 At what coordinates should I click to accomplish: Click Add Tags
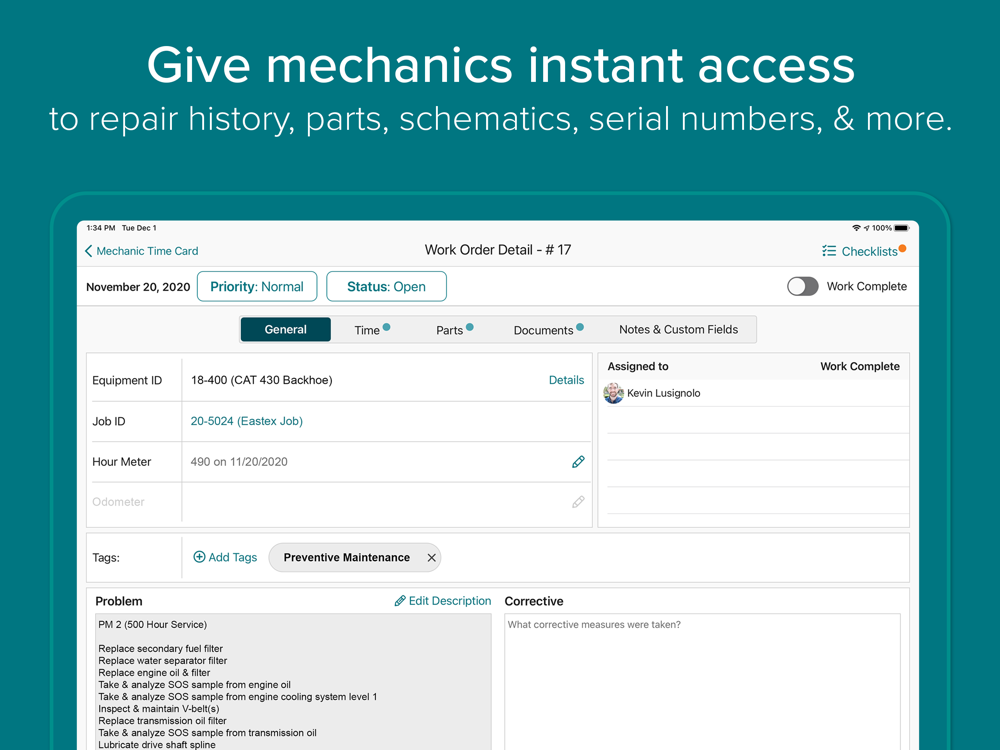pyautogui.click(x=225, y=557)
